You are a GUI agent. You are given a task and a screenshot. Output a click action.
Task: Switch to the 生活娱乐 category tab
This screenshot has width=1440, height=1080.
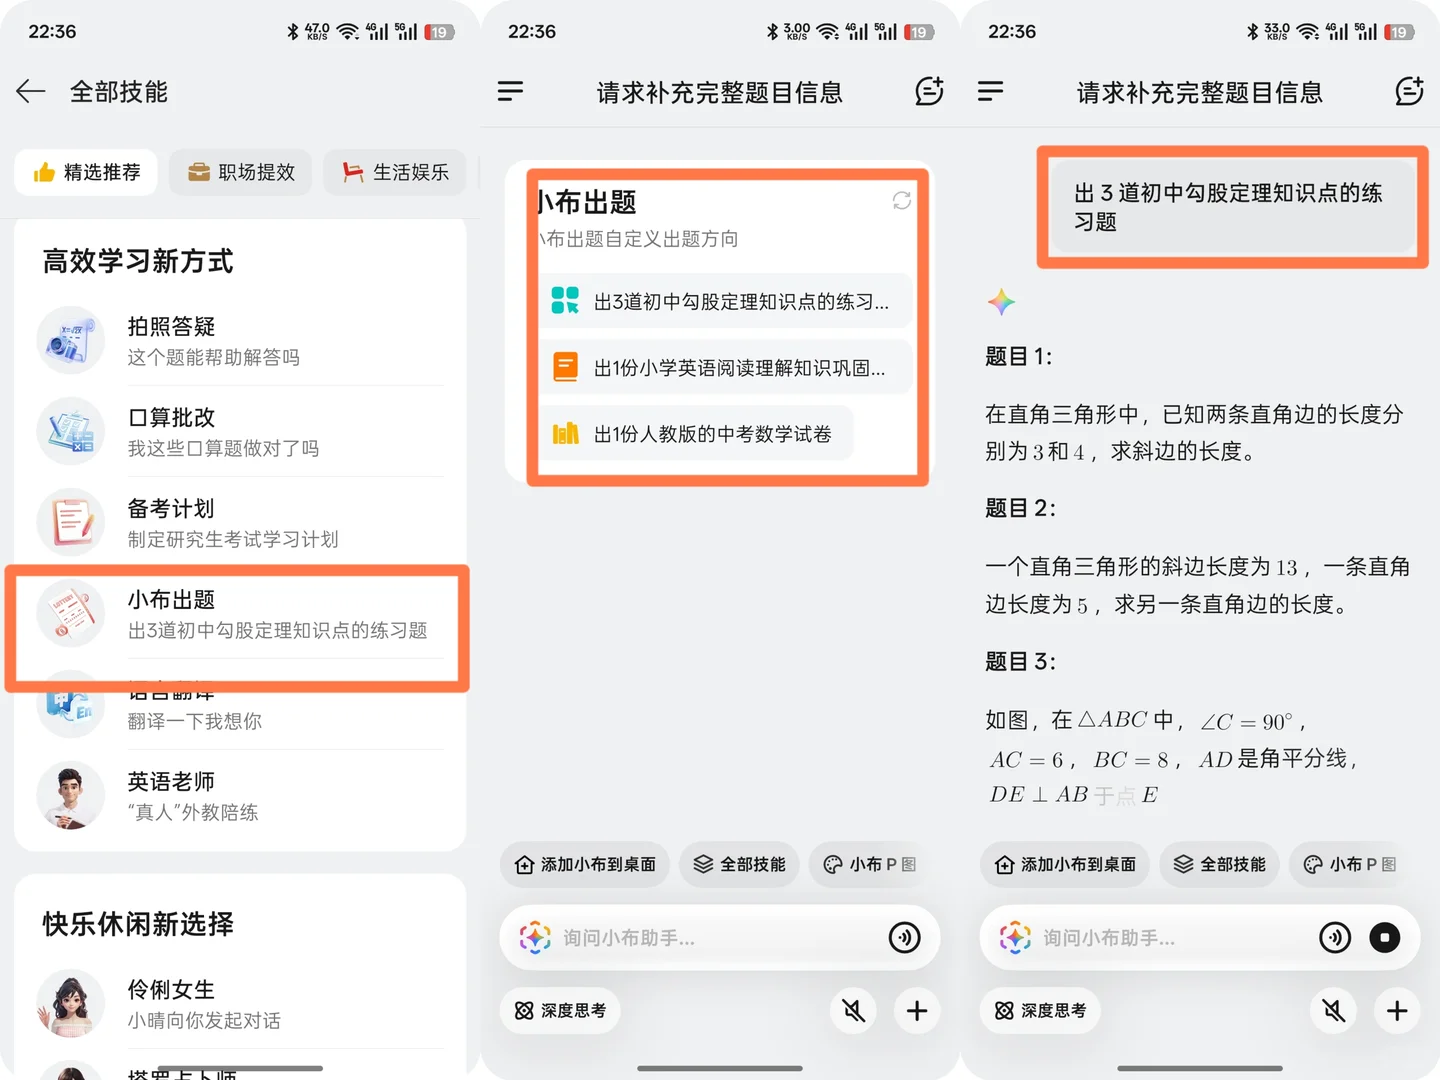point(394,172)
